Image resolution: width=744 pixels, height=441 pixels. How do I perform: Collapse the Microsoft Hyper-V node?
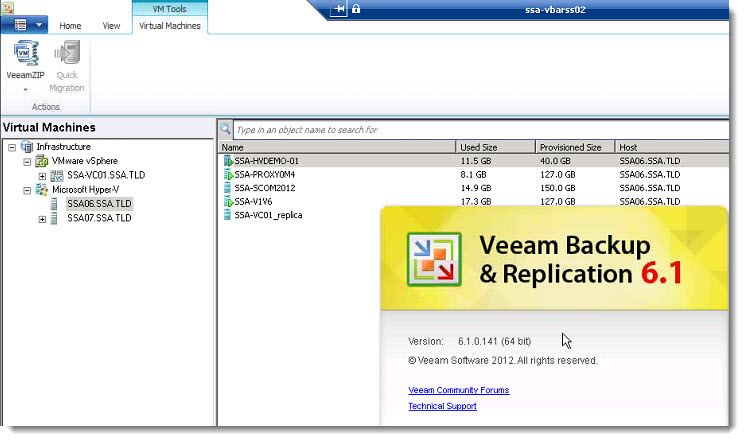(27, 190)
